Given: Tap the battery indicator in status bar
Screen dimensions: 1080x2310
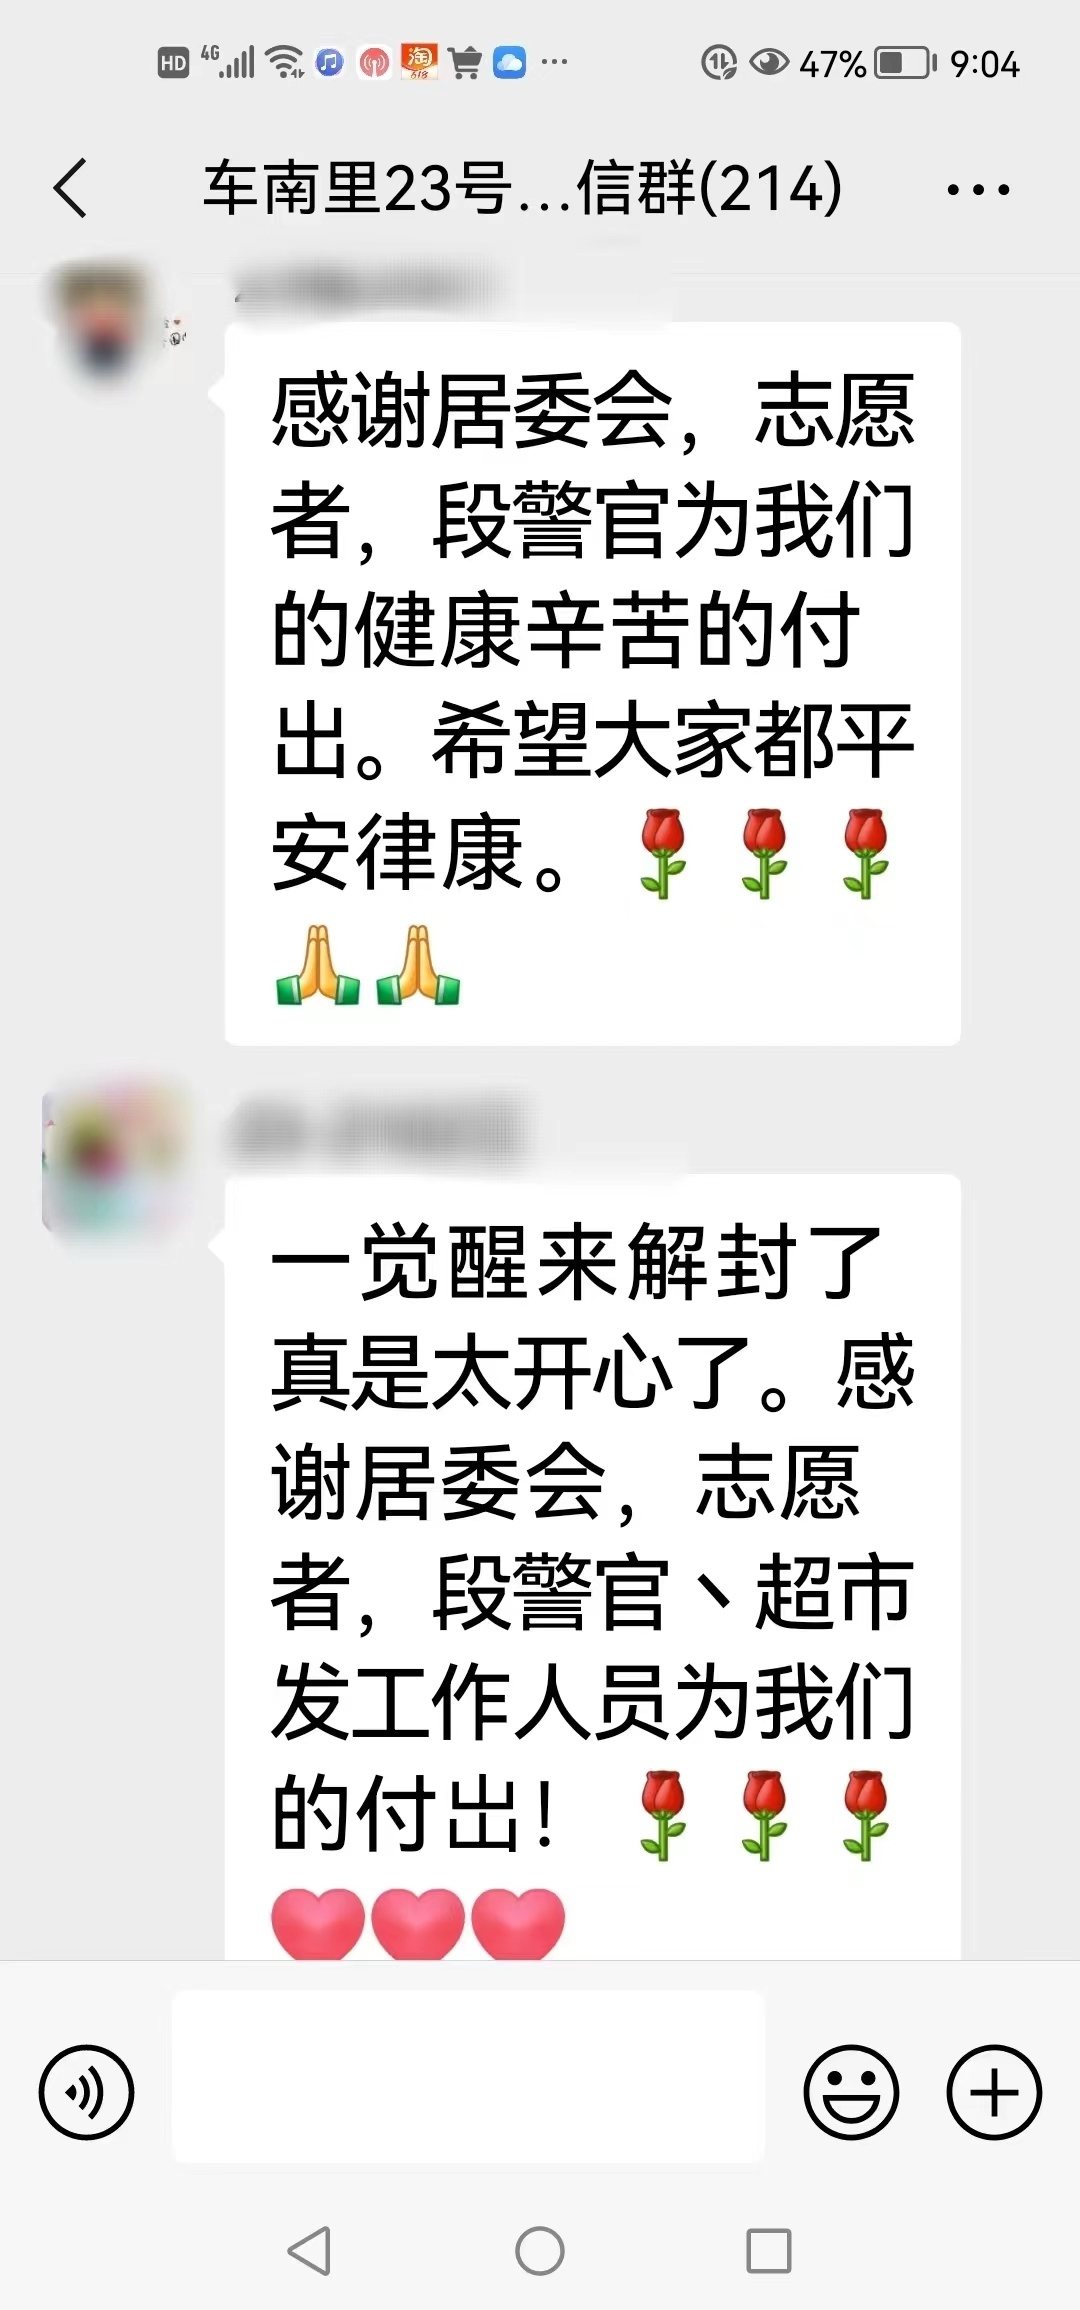Looking at the screenshot, I should pos(906,63).
